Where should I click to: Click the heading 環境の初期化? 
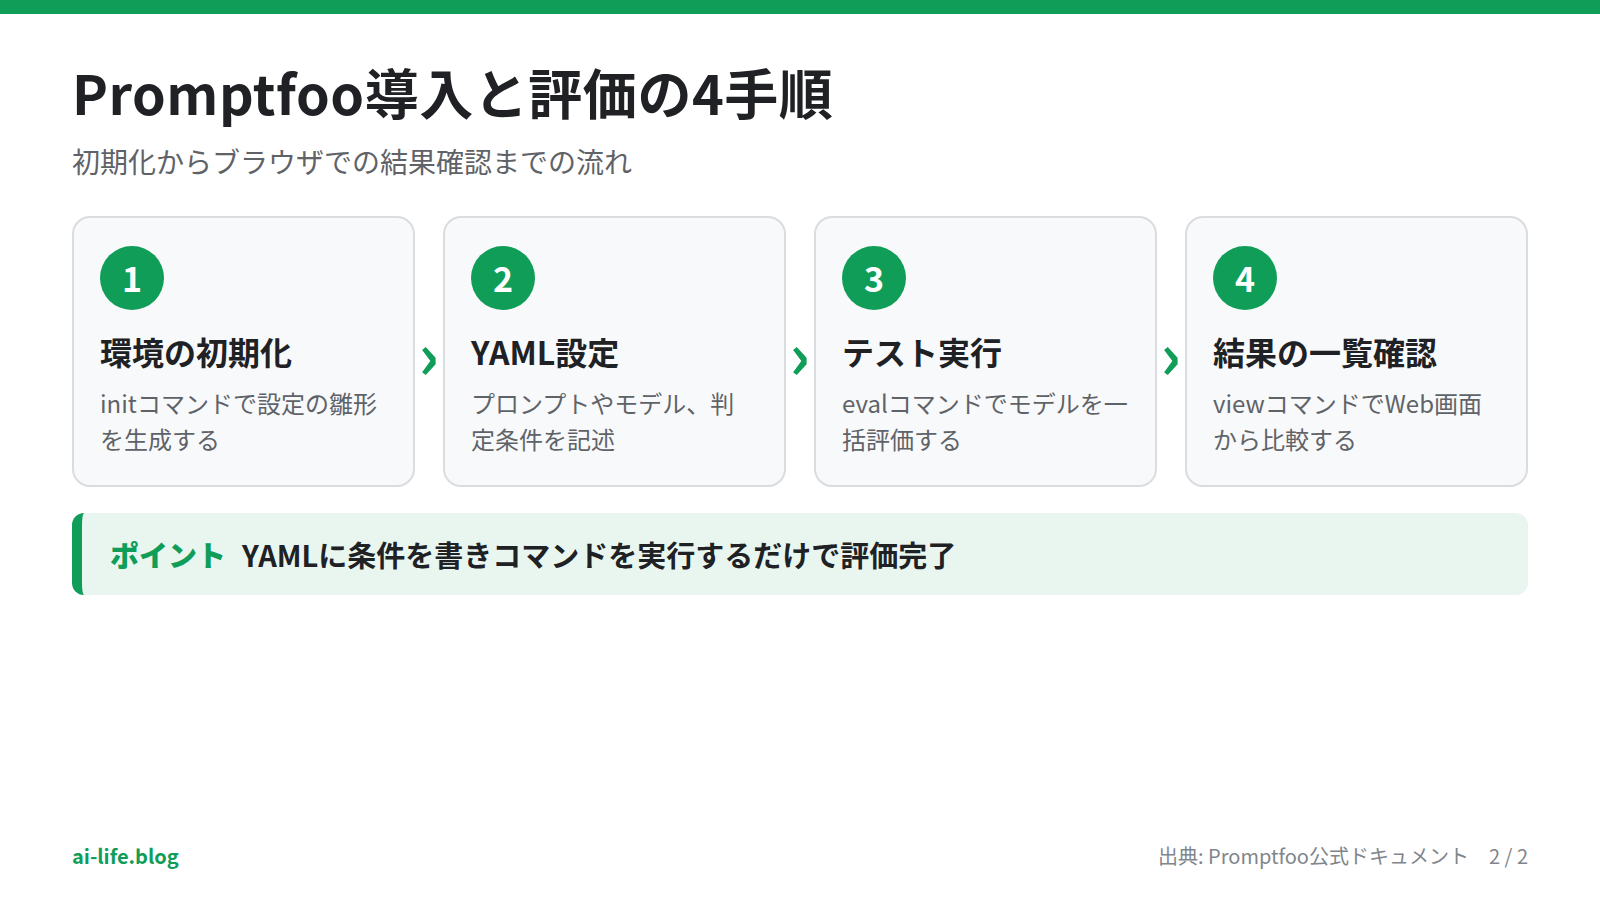[x=196, y=354]
